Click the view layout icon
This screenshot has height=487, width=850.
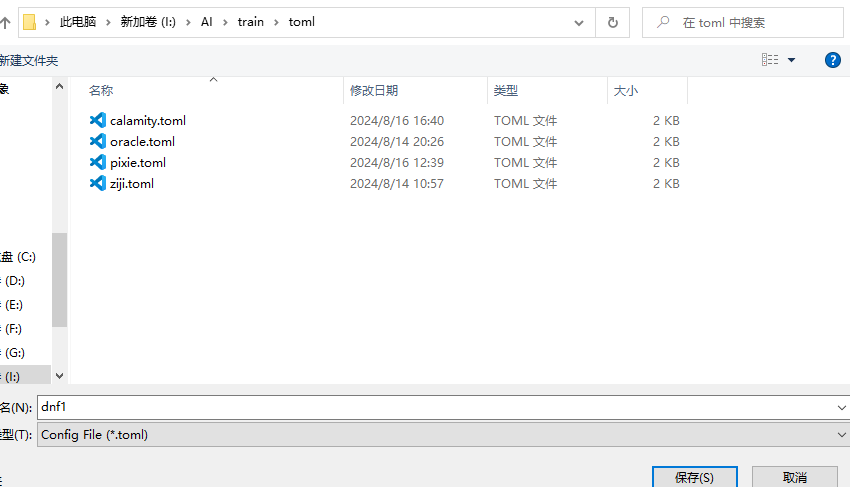tap(770, 60)
